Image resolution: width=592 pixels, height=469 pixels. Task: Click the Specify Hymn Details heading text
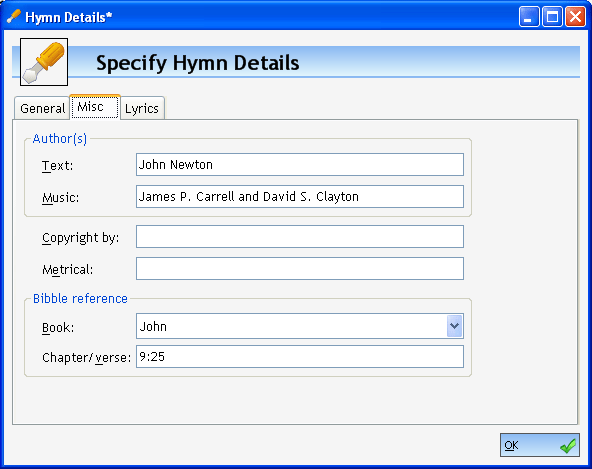point(197,63)
